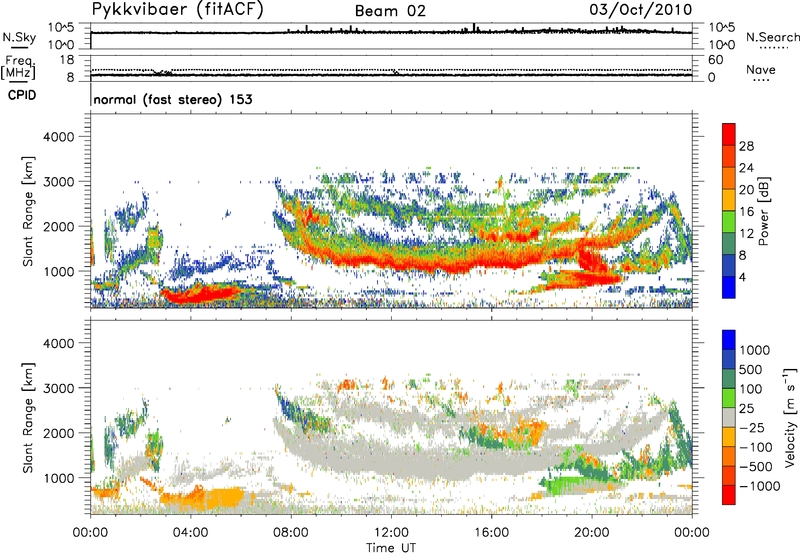Viewport: 800px width, 554px height.
Task: Click the 'N.Sky' legend label
Action: (x=19, y=37)
